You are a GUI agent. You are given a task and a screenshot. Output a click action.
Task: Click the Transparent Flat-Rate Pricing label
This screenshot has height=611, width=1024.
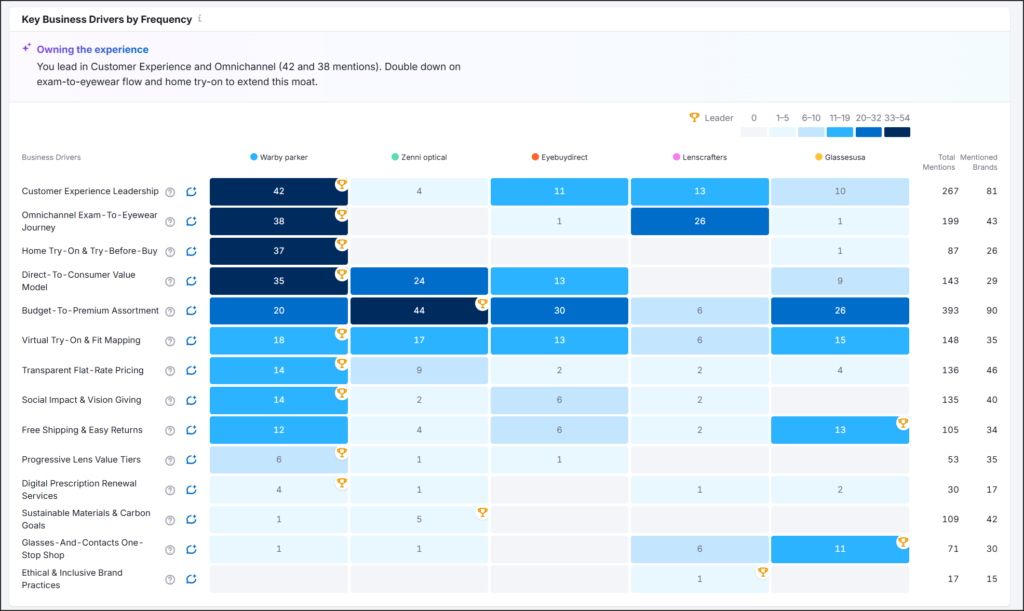tap(82, 370)
